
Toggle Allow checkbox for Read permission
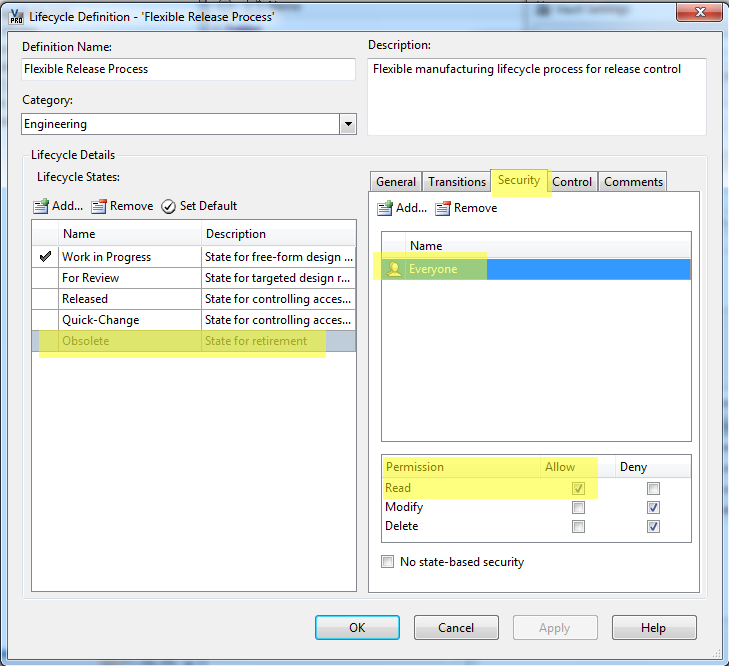pos(578,488)
